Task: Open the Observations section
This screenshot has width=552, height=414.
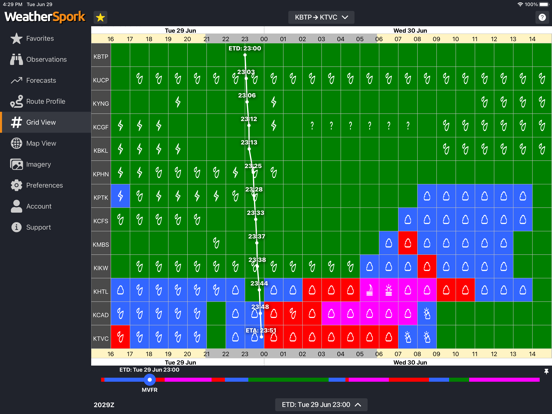Action: click(x=45, y=59)
